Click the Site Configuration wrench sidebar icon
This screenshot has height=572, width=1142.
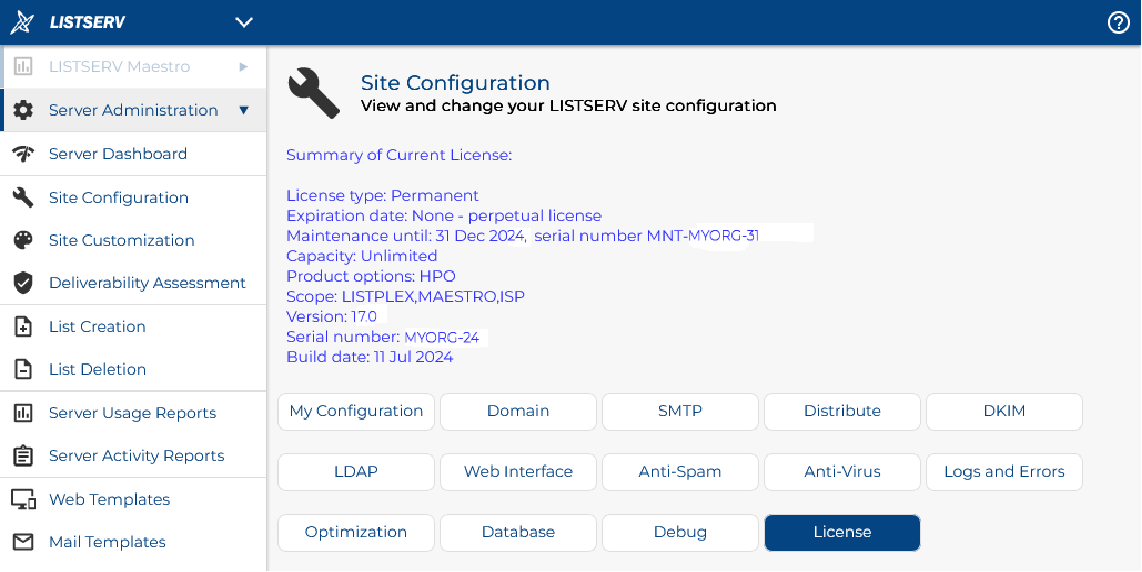pyautogui.click(x=23, y=197)
